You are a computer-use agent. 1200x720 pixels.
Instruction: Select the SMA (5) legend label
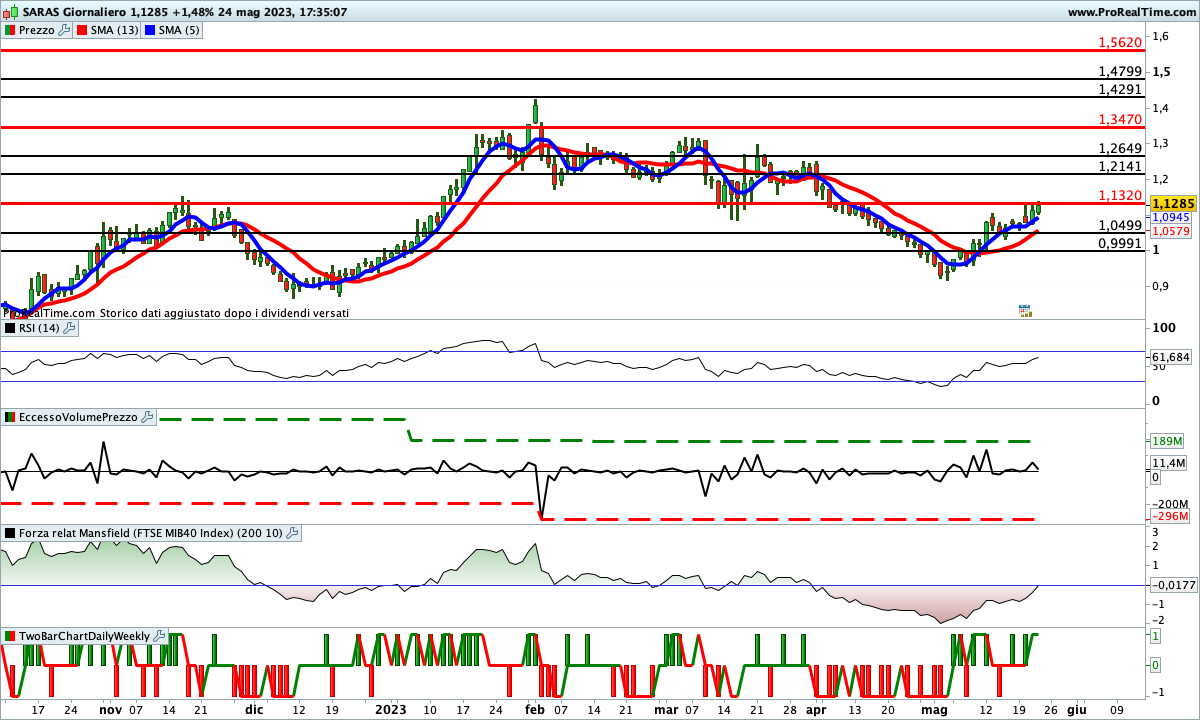click(x=179, y=30)
